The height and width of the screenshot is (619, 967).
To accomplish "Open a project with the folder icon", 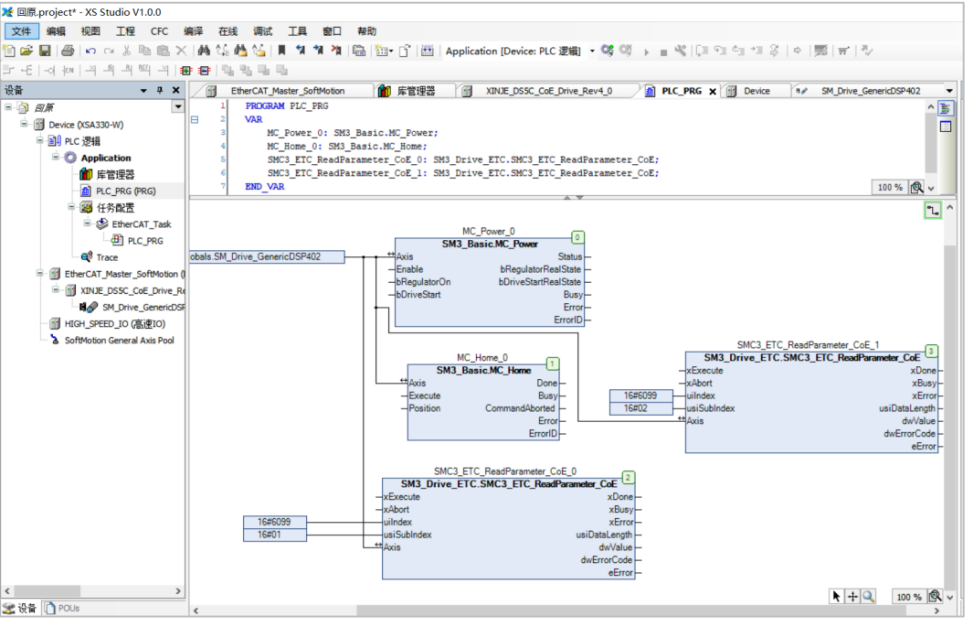I will (27, 51).
